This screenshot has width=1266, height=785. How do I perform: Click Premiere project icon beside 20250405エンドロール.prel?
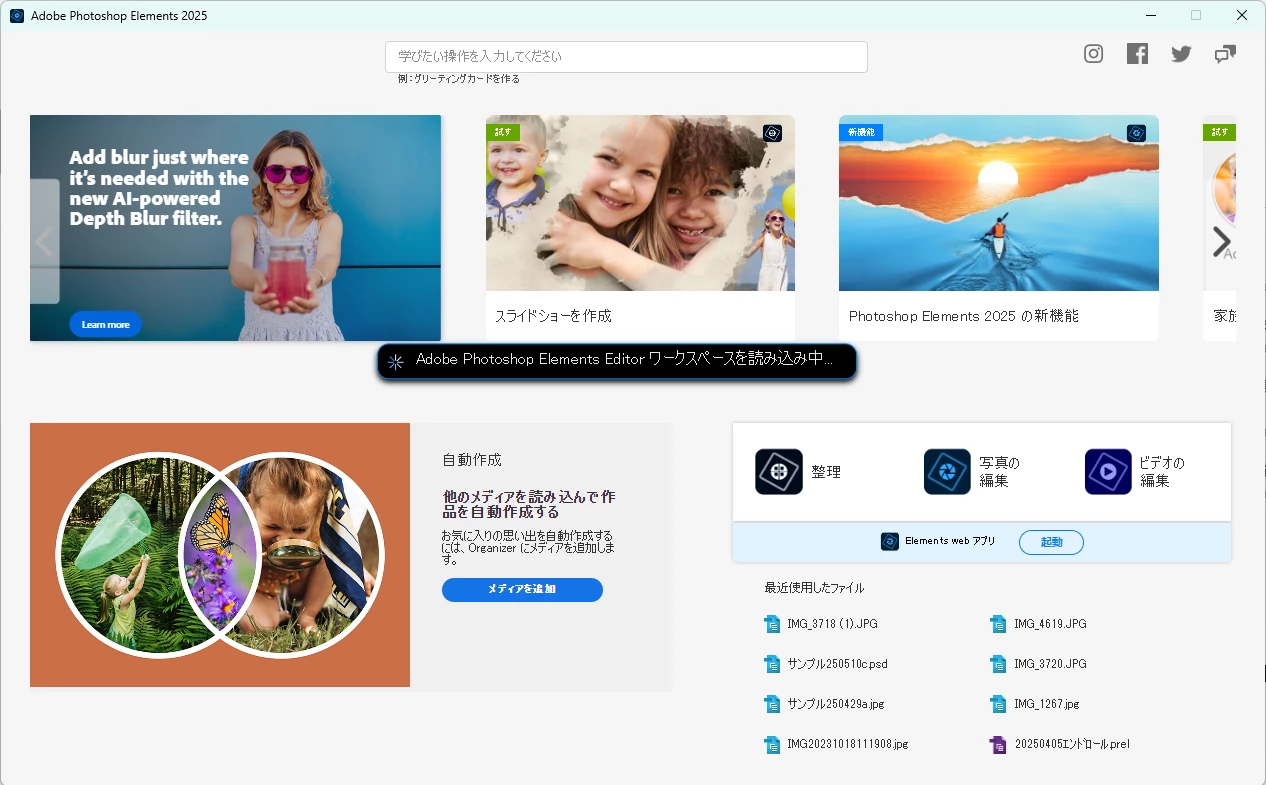998,744
